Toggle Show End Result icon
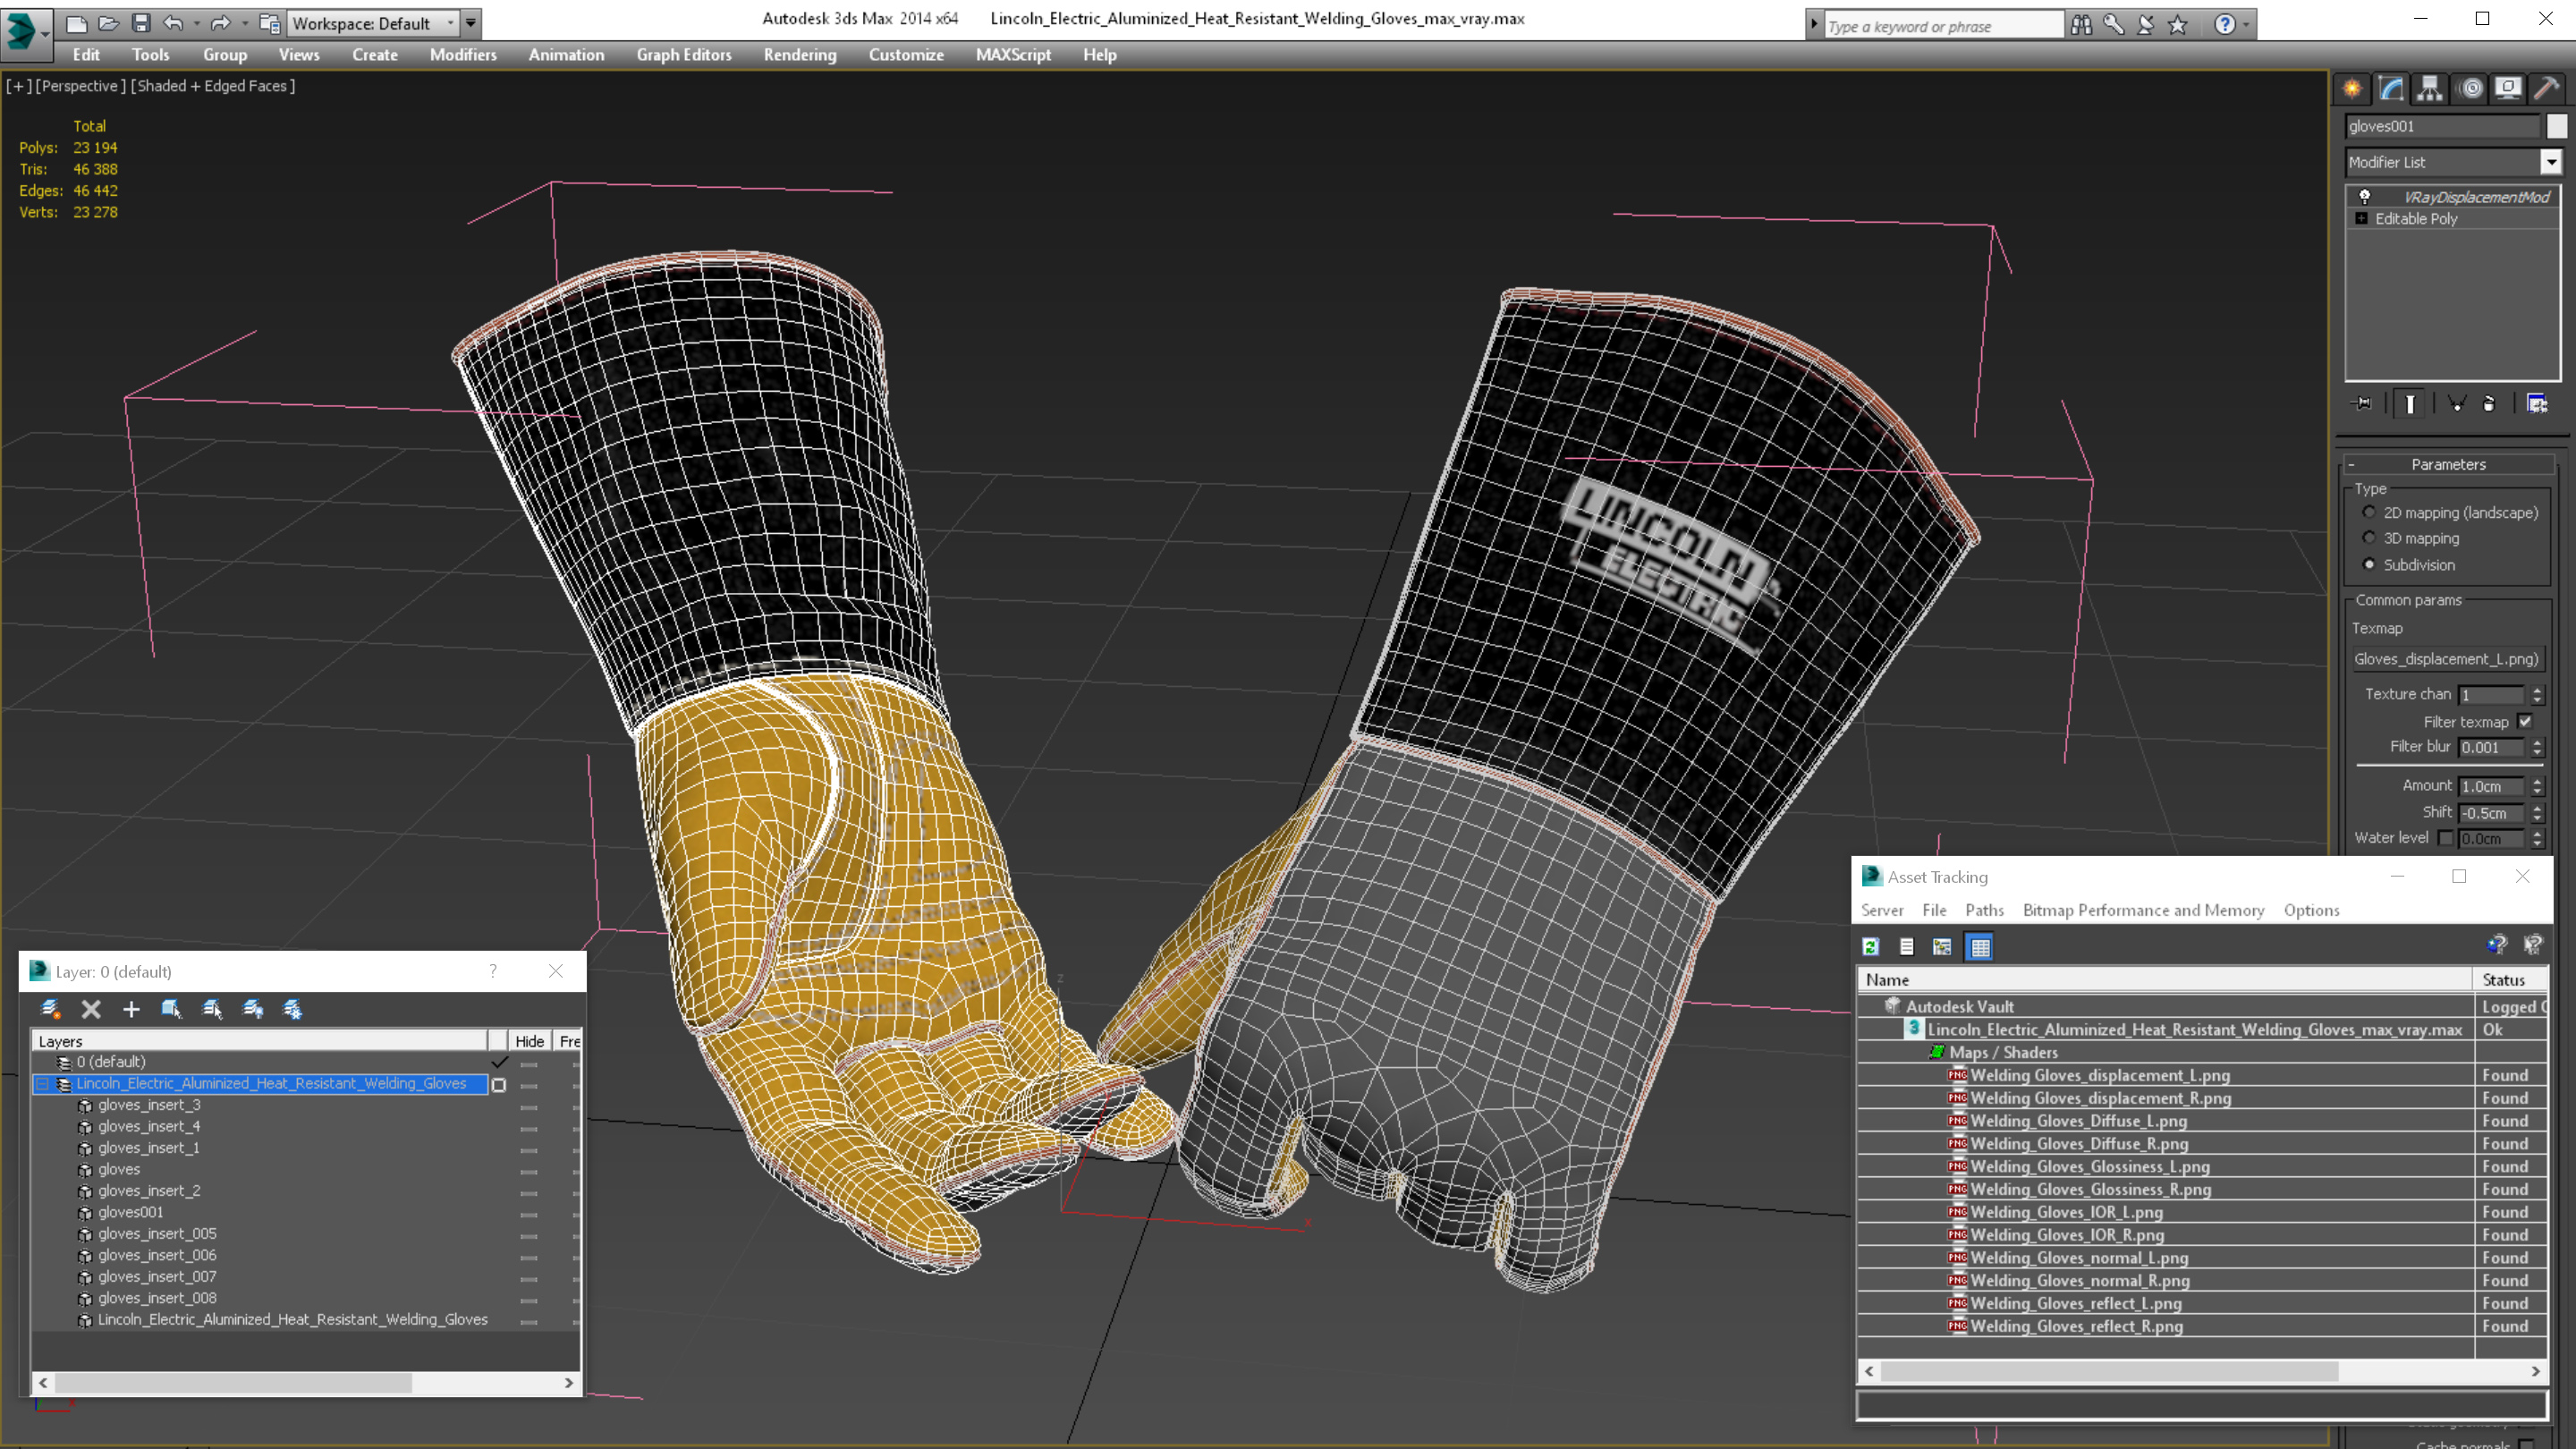Screen dimensions: 2576x1449 tap(2410, 404)
